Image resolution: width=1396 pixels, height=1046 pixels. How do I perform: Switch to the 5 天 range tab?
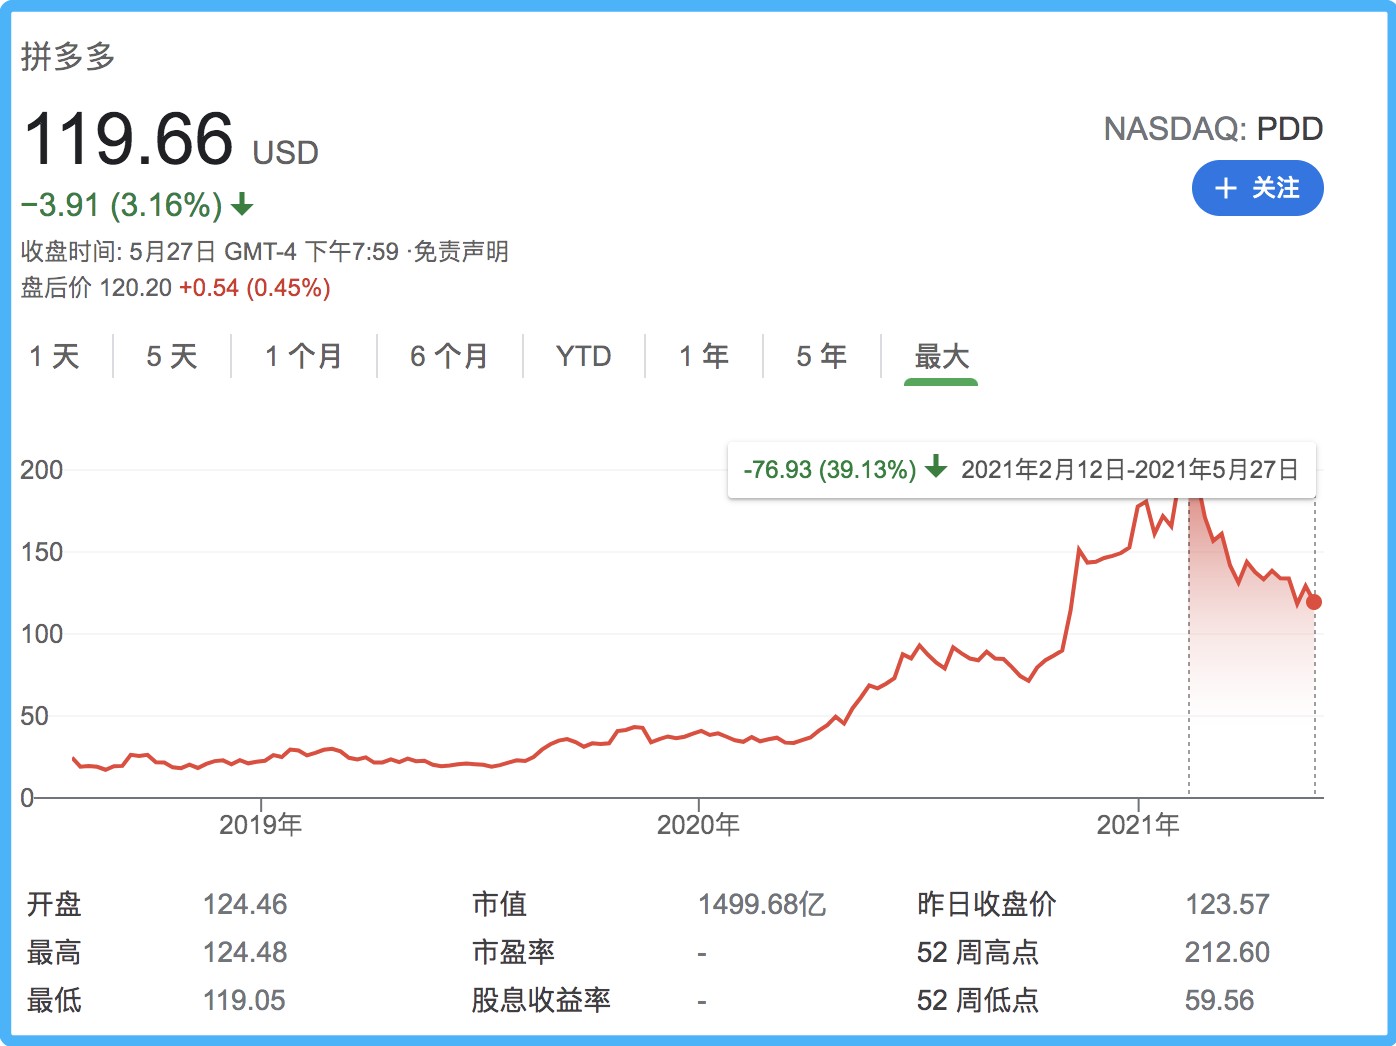coord(172,356)
